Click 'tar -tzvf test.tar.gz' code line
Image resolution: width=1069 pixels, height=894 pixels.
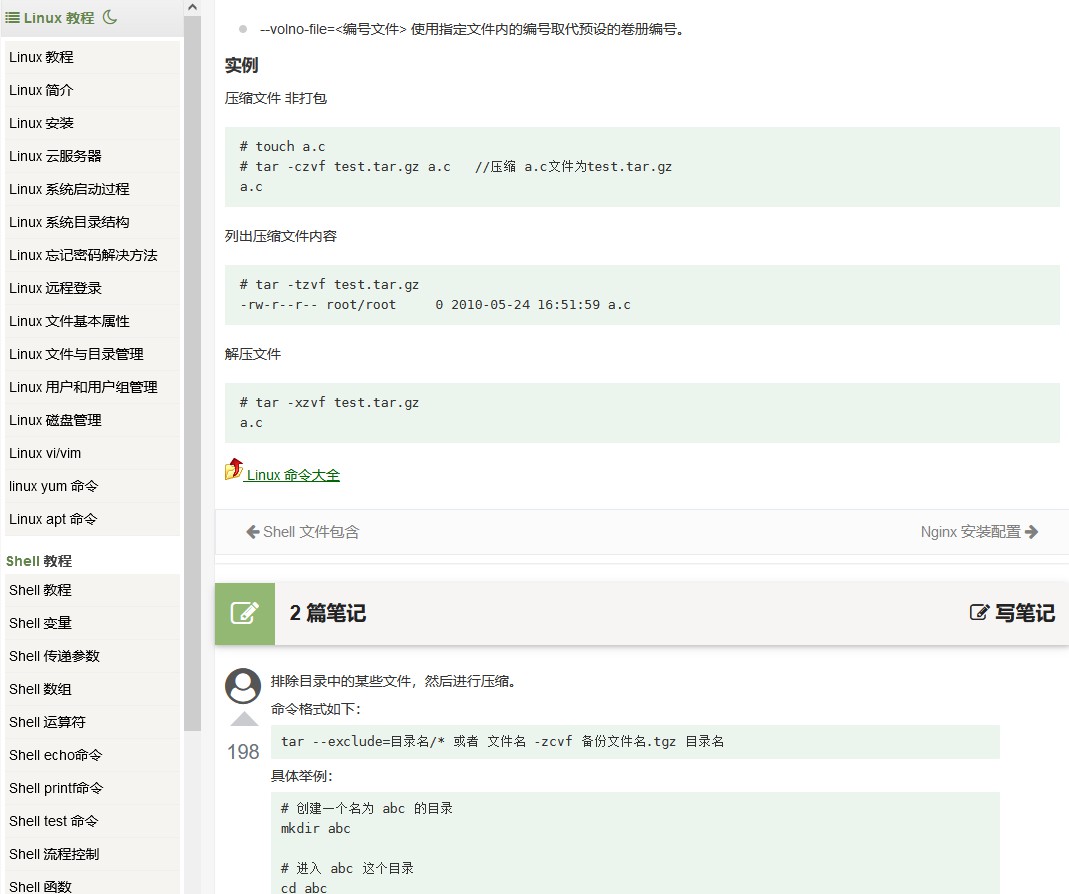329,284
